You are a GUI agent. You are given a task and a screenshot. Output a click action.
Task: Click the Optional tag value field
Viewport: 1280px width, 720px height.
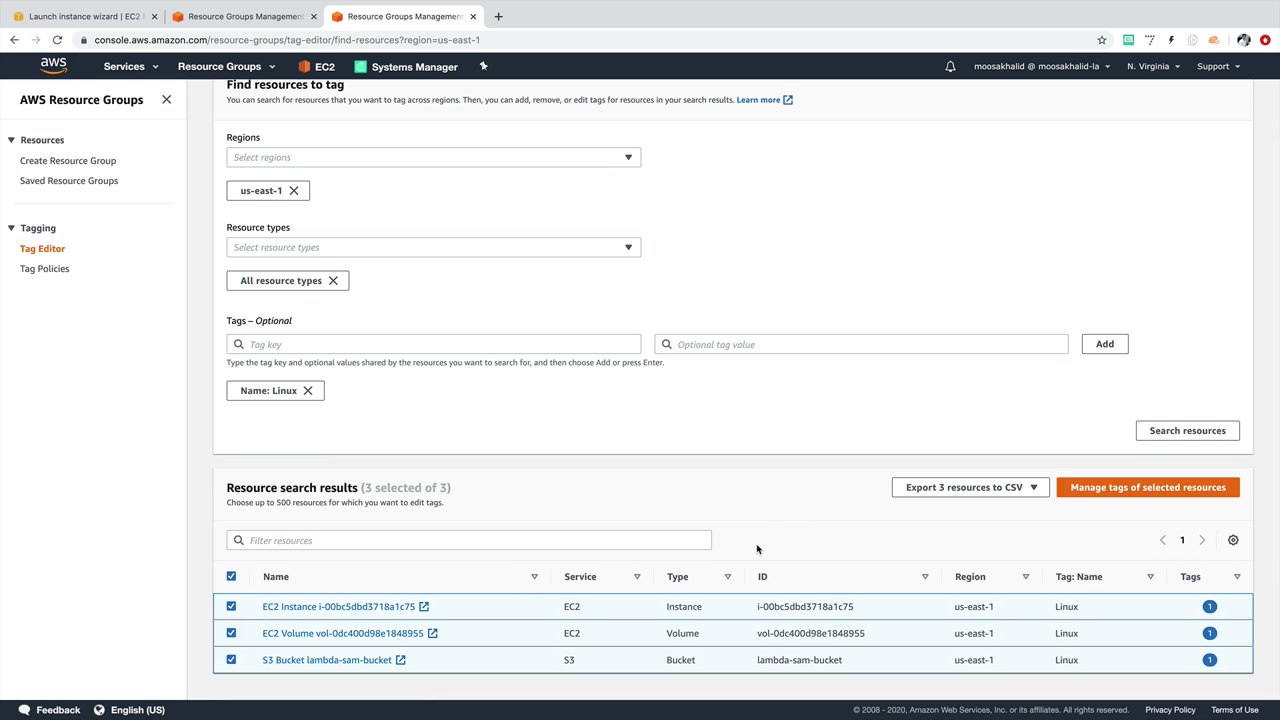tap(861, 344)
